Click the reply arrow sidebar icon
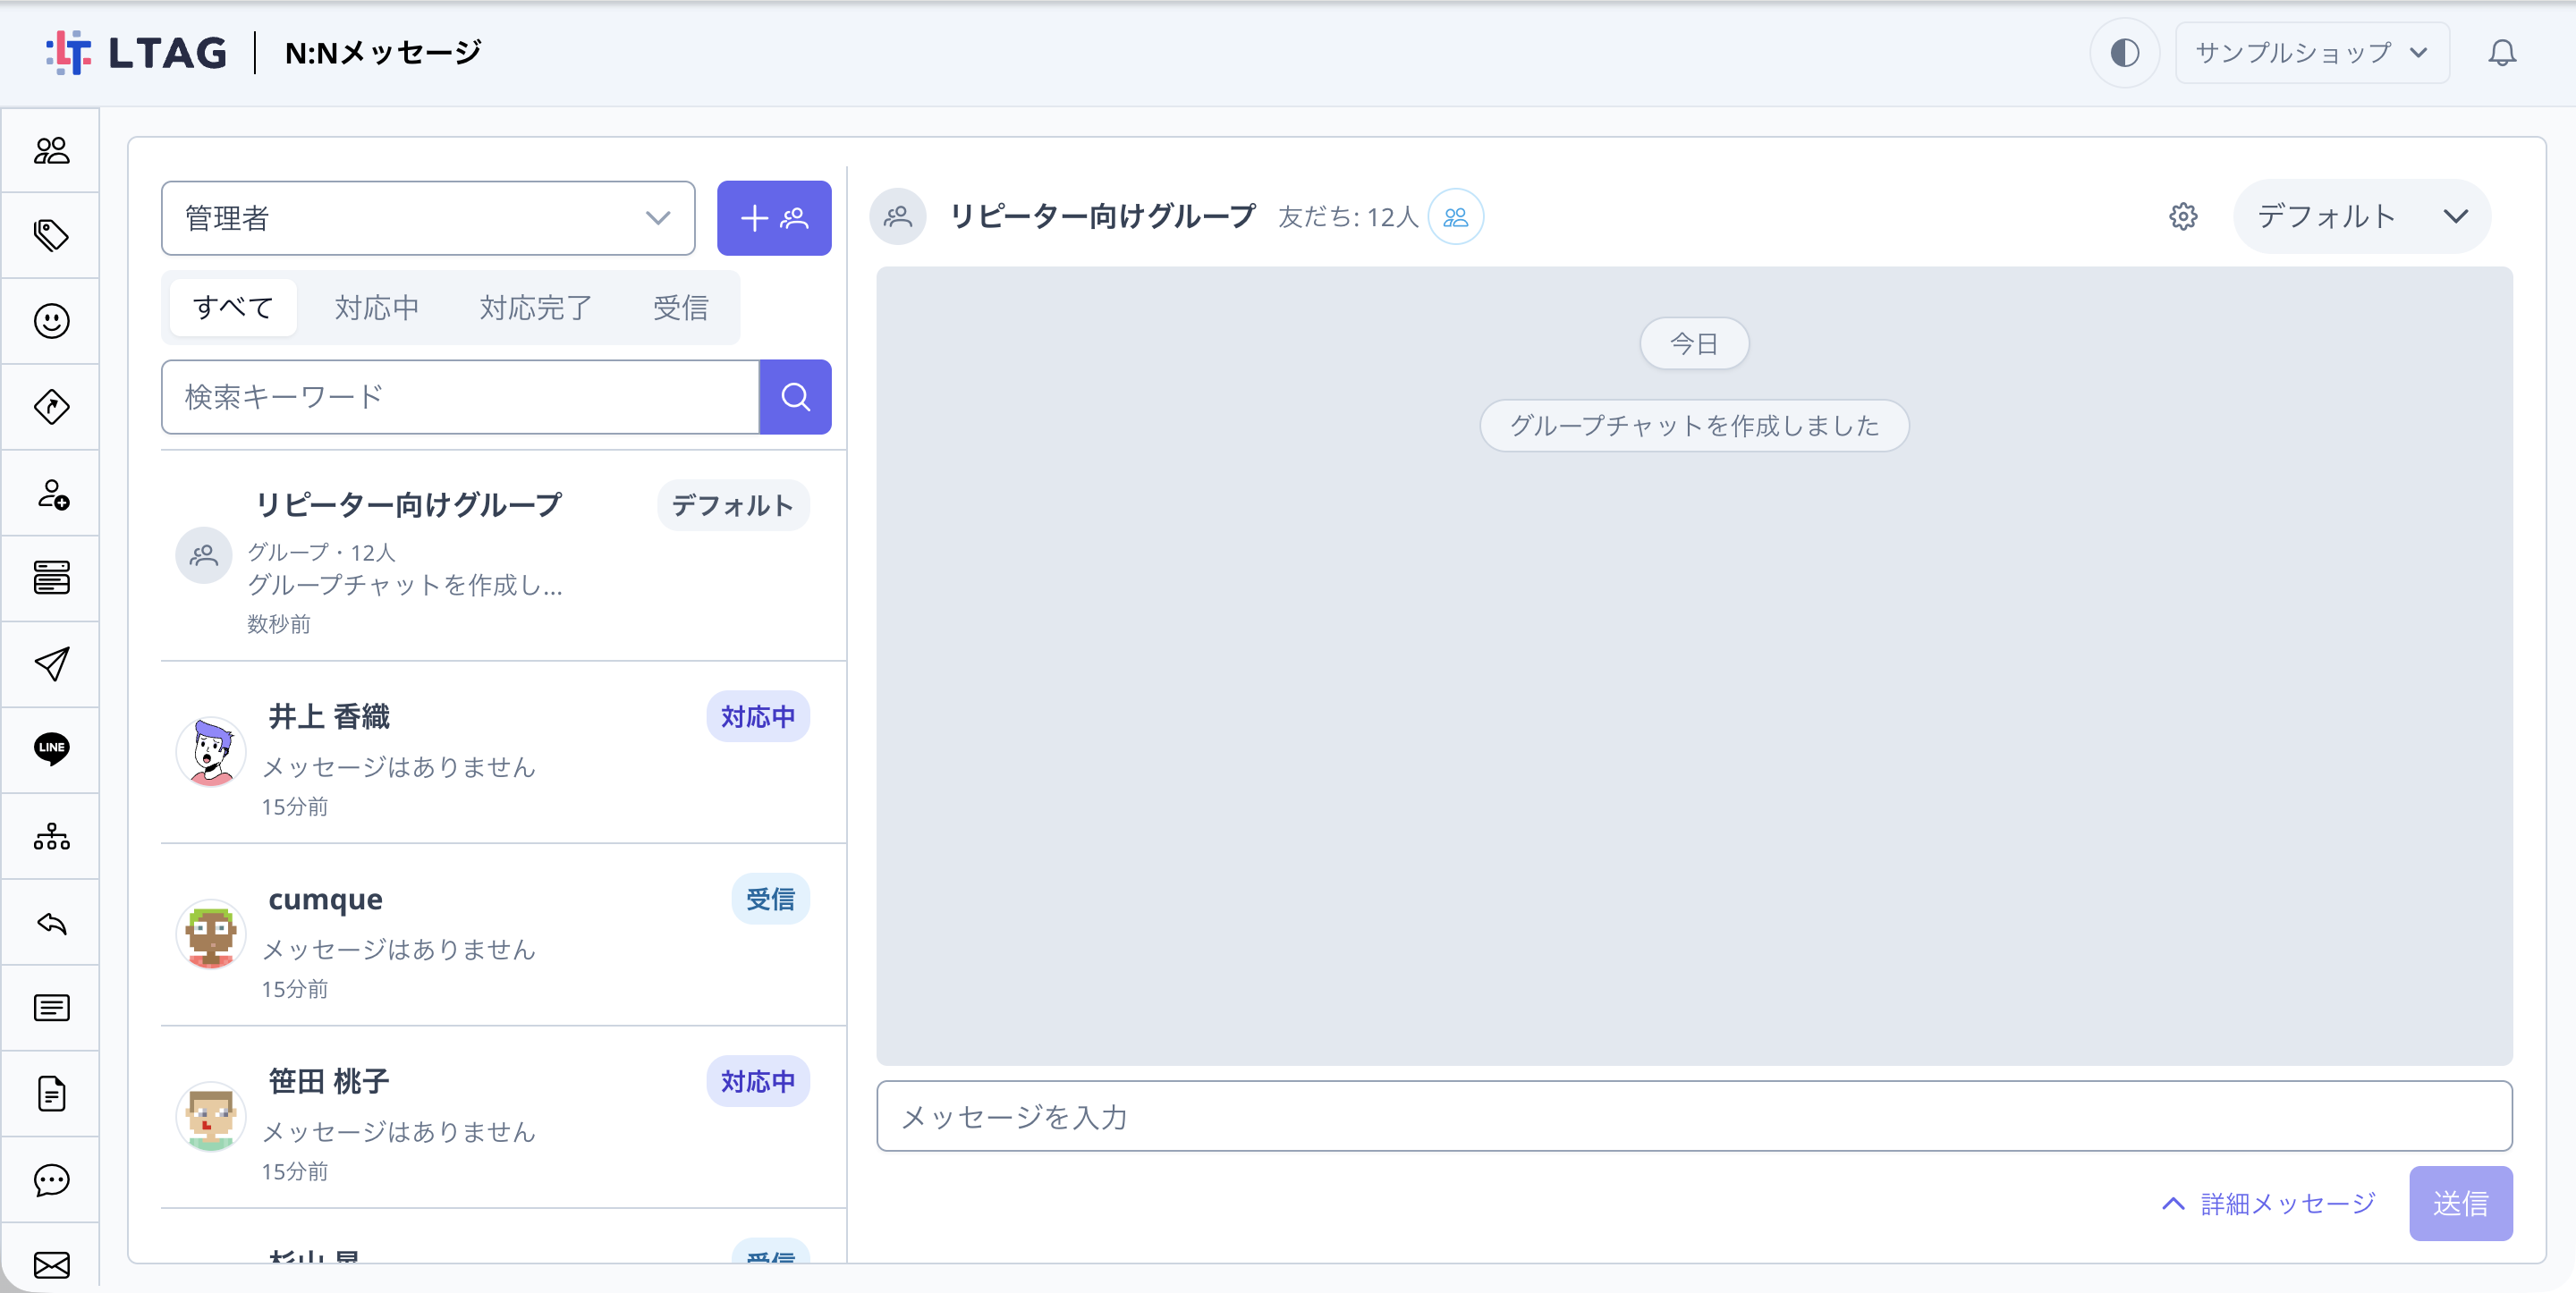 tap(51, 922)
